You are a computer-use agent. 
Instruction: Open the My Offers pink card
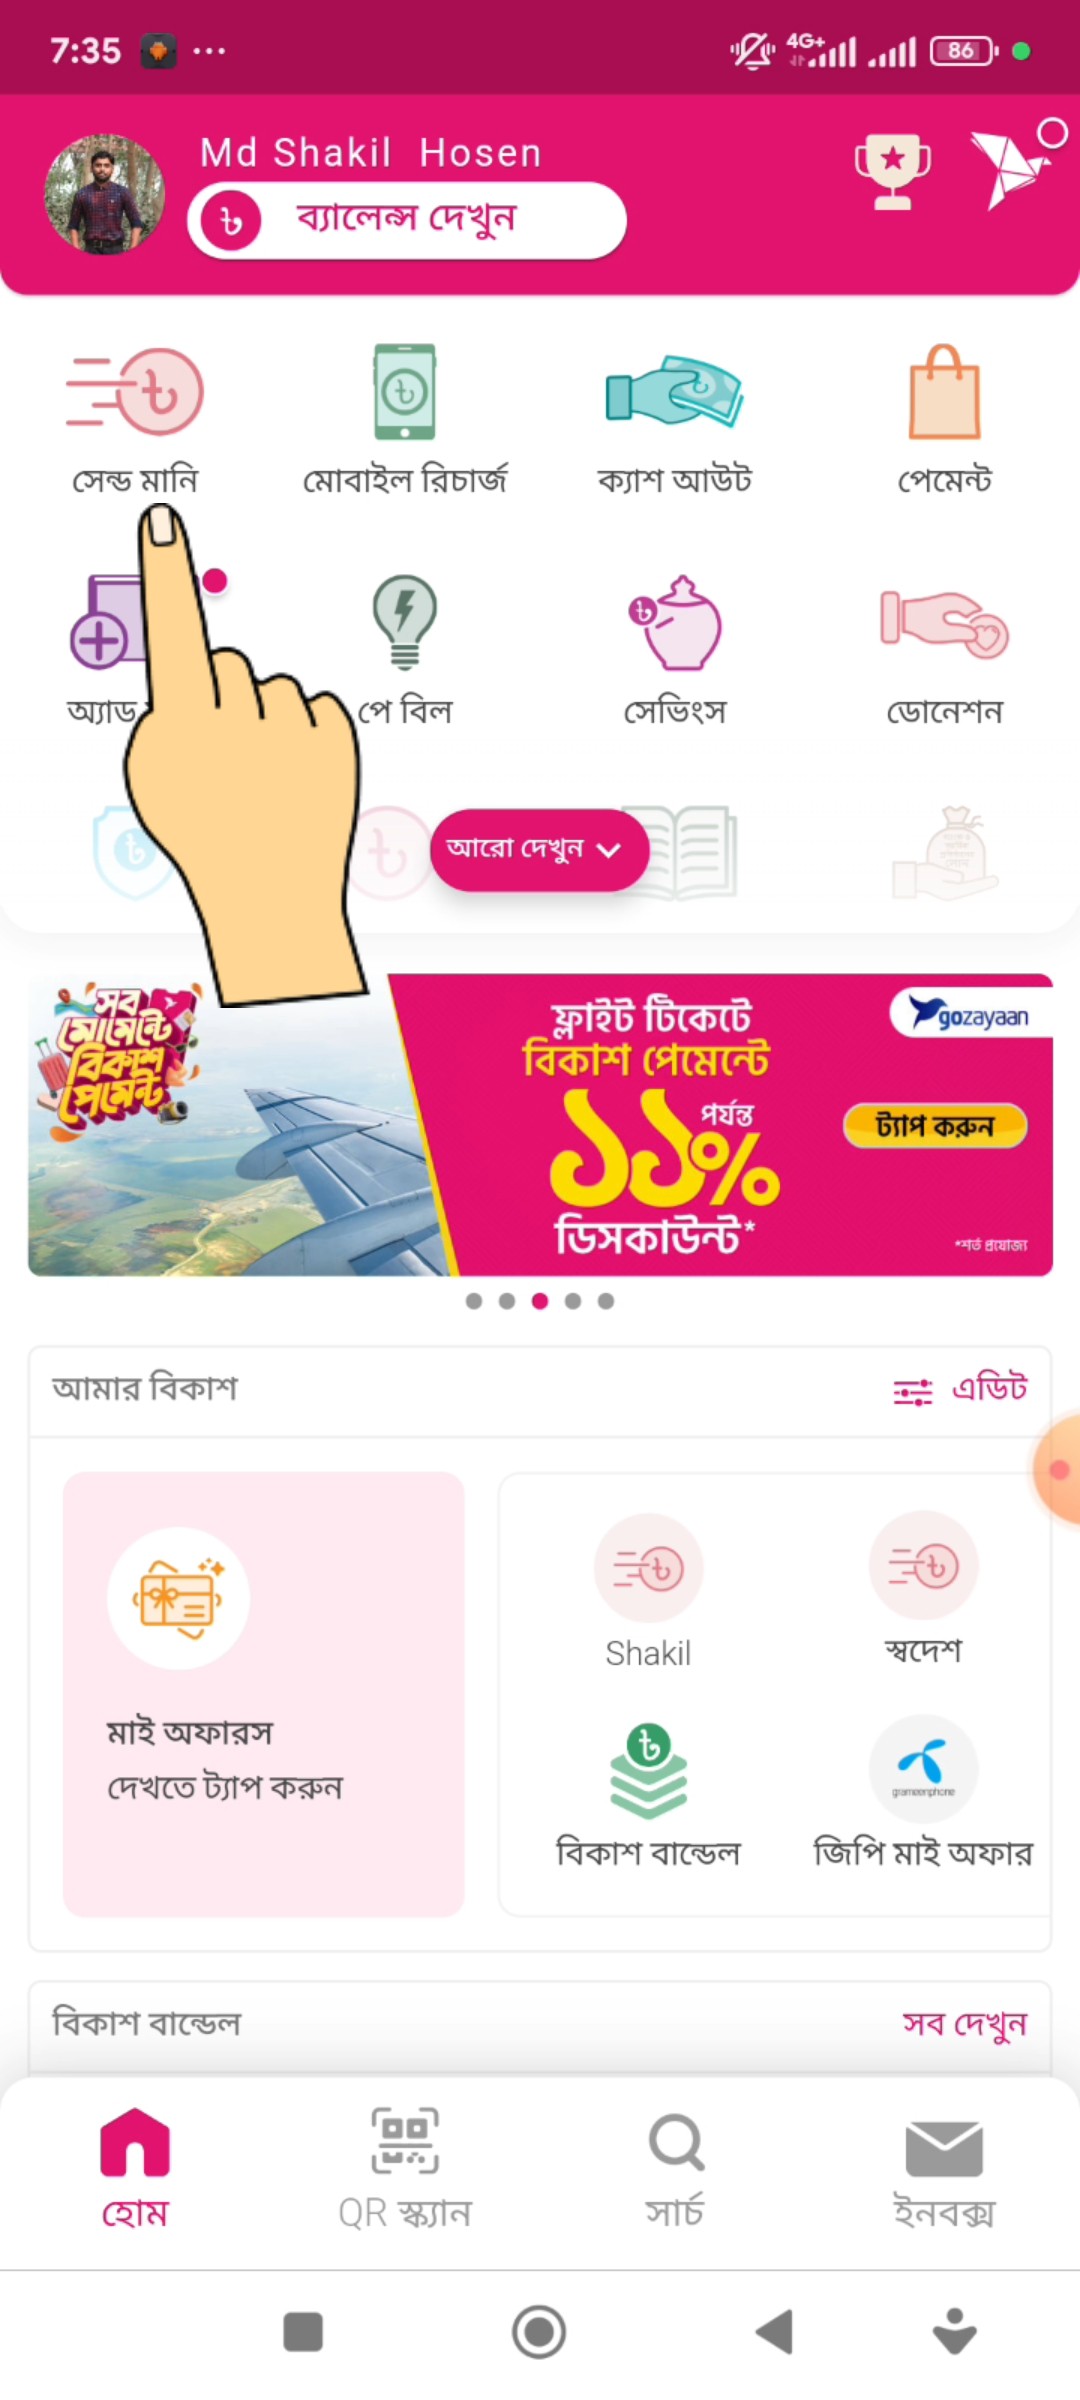pos(264,1694)
